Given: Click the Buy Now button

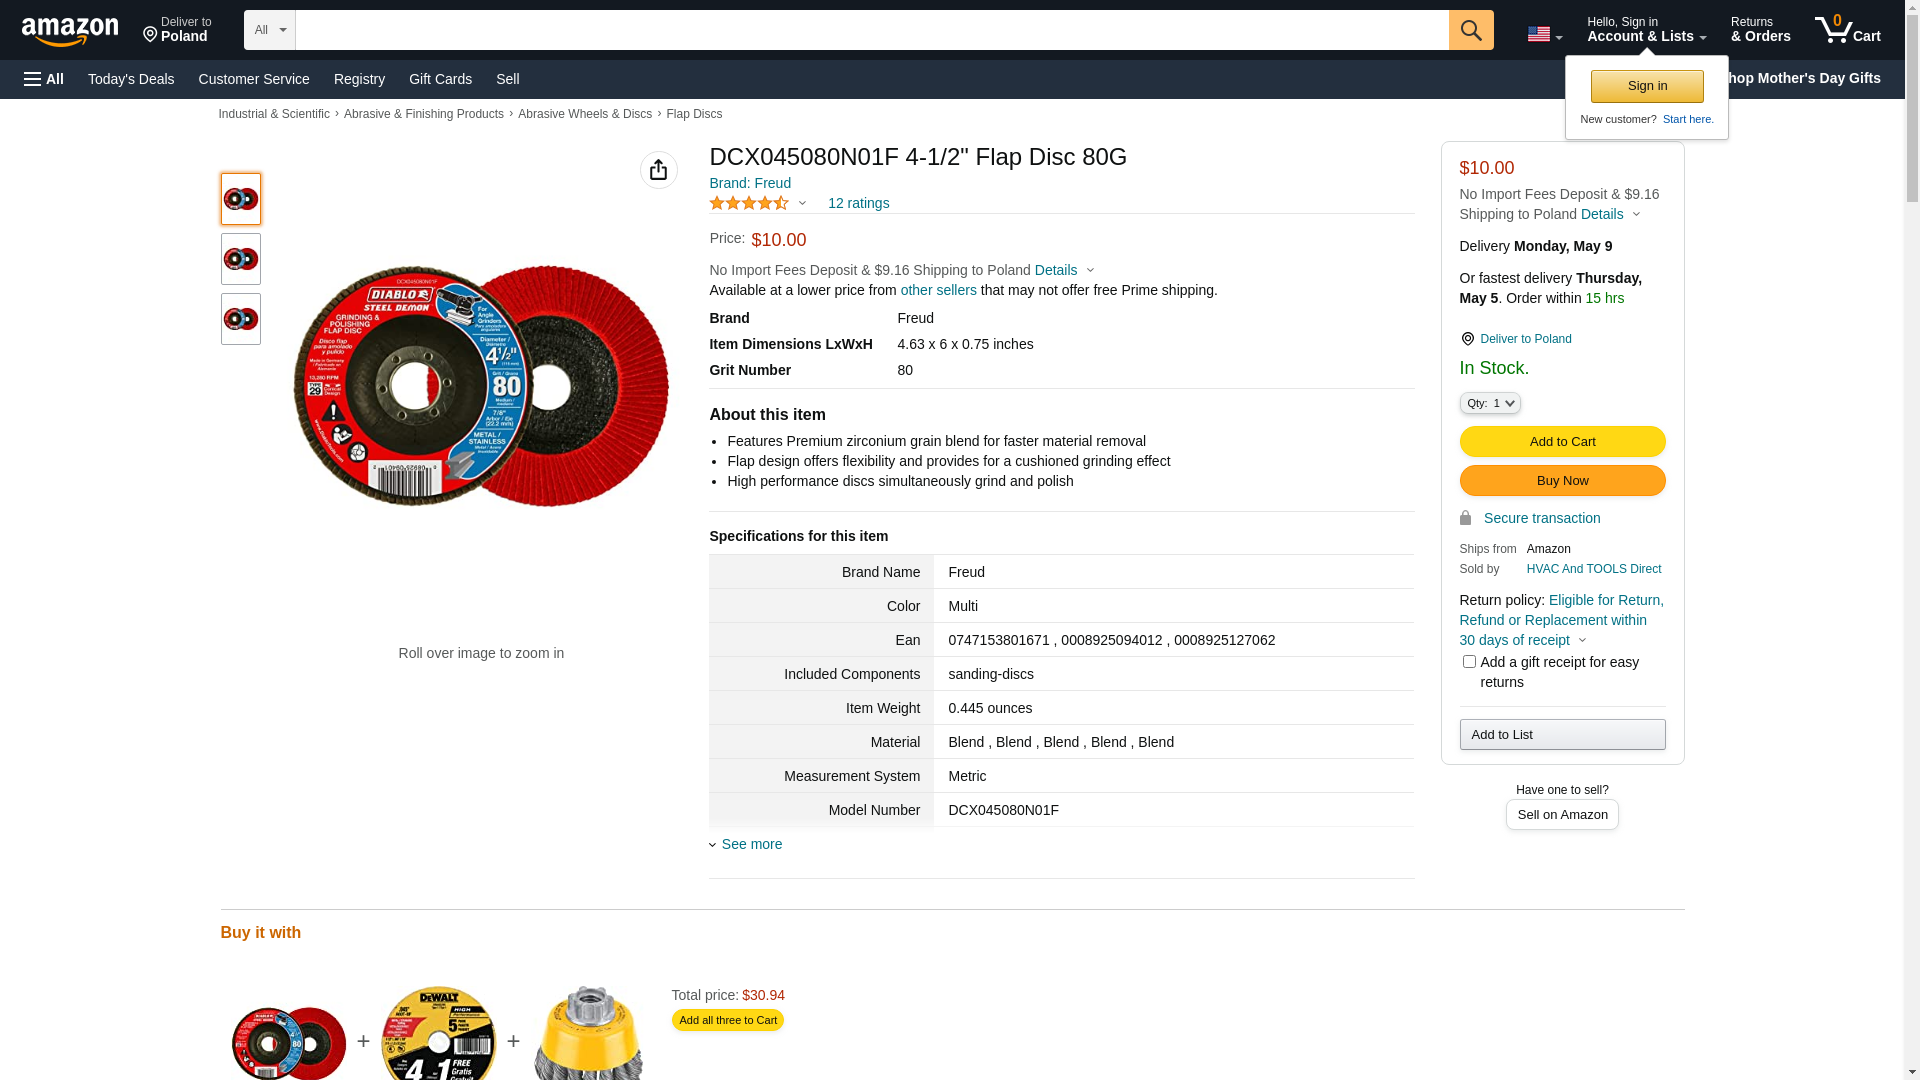Looking at the screenshot, I should click(1561, 480).
